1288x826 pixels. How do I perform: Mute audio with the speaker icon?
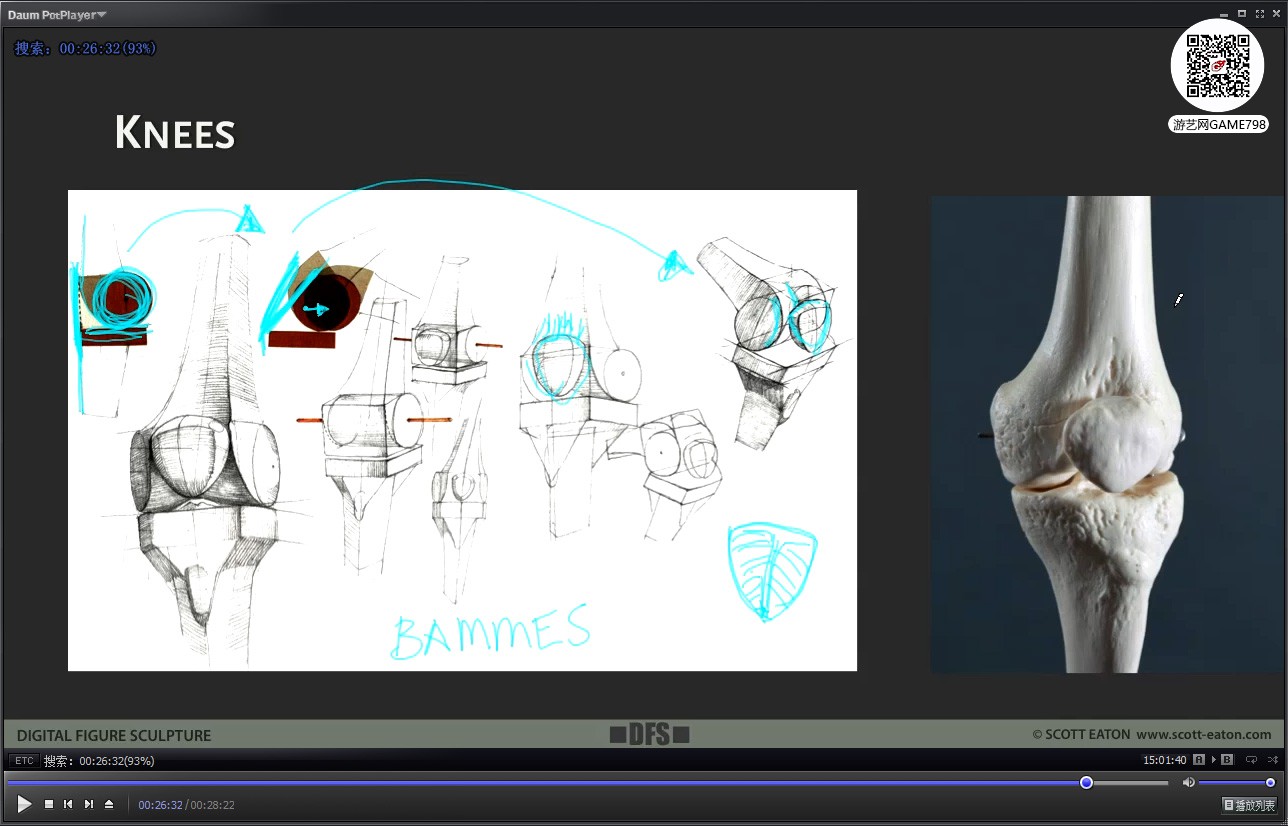(x=1188, y=782)
